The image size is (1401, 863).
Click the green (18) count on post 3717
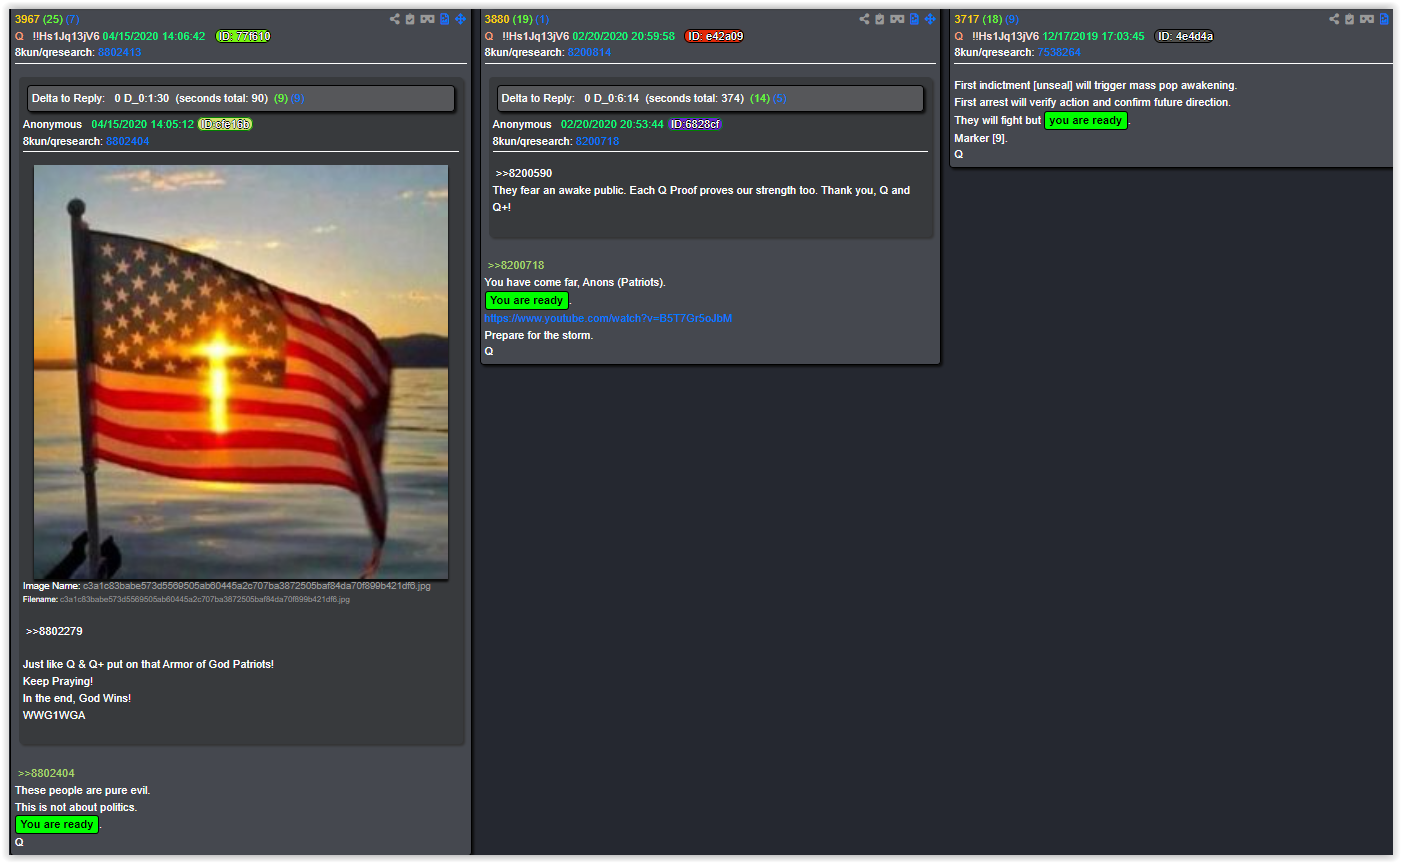(x=992, y=19)
